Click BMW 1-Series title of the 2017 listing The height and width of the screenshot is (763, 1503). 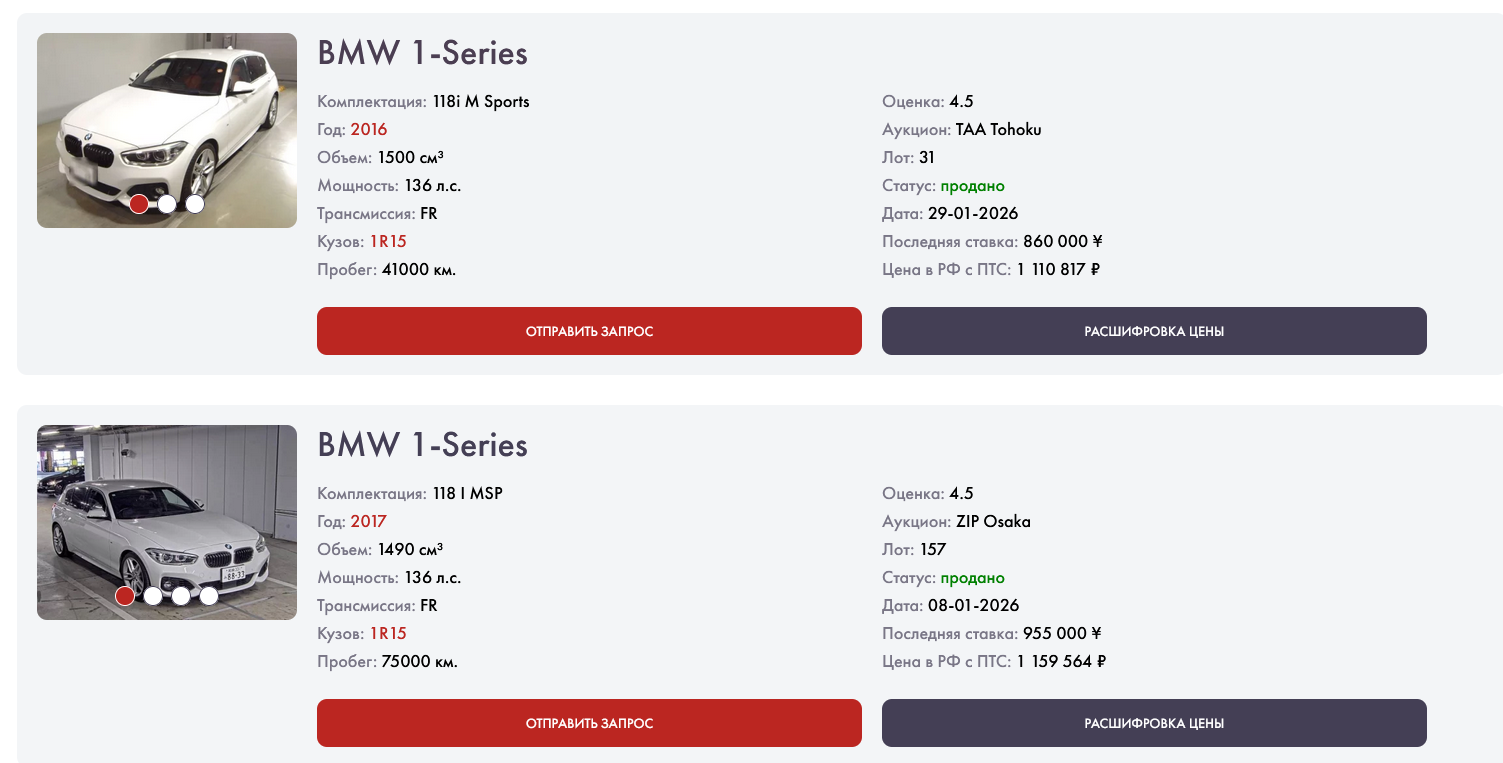tap(422, 445)
